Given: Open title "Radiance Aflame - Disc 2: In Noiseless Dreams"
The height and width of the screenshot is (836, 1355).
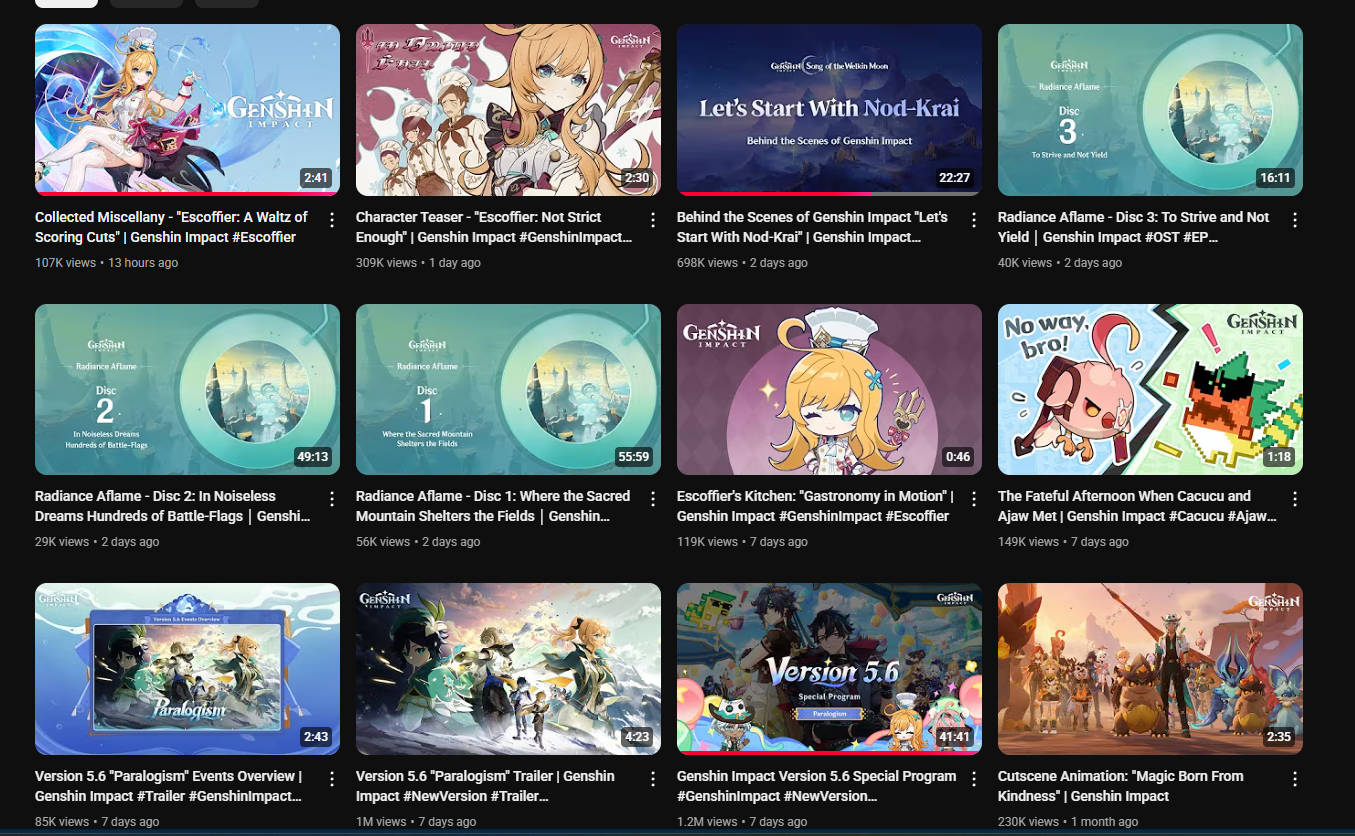Looking at the screenshot, I should pos(173,506).
